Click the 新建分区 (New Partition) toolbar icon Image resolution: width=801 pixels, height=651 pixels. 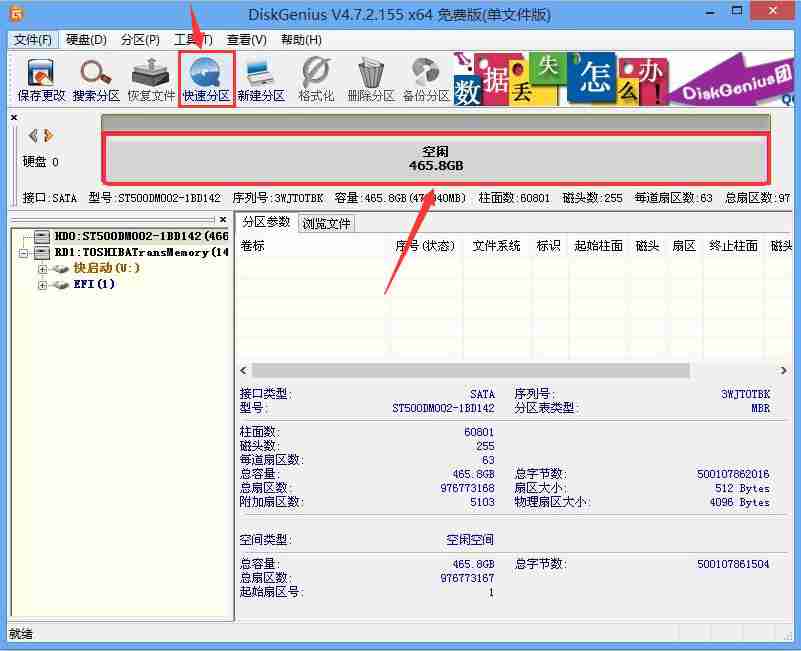261,80
